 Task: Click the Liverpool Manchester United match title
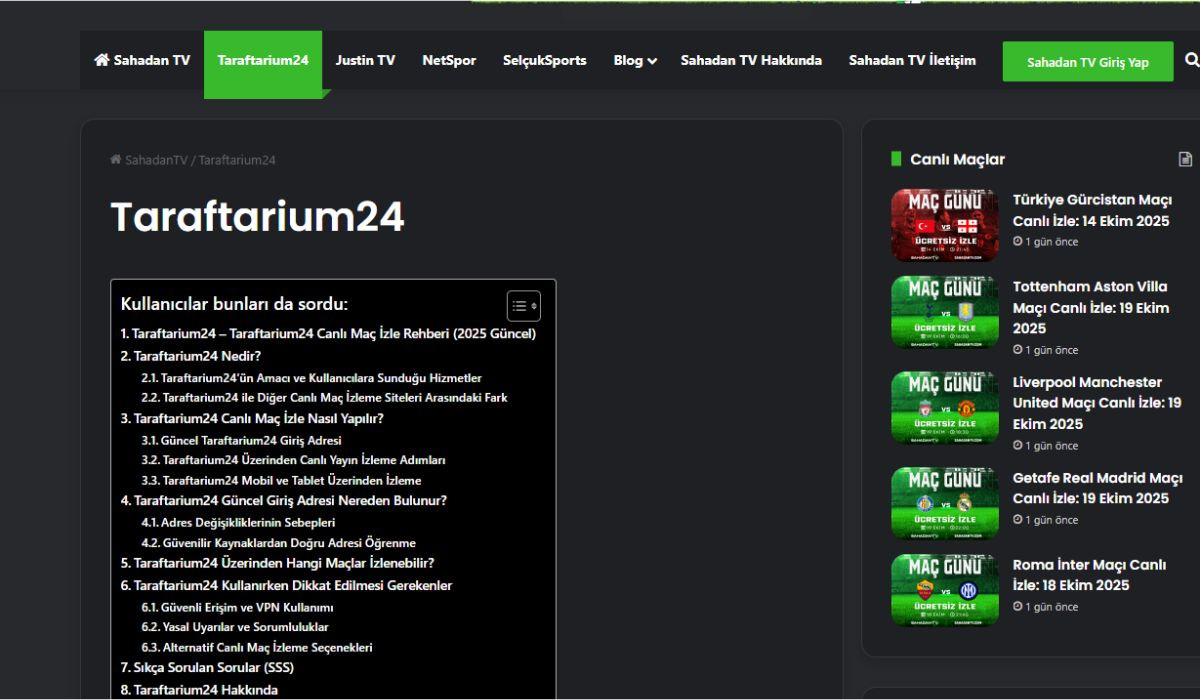pyautogui.click(x=1096, y=403)
